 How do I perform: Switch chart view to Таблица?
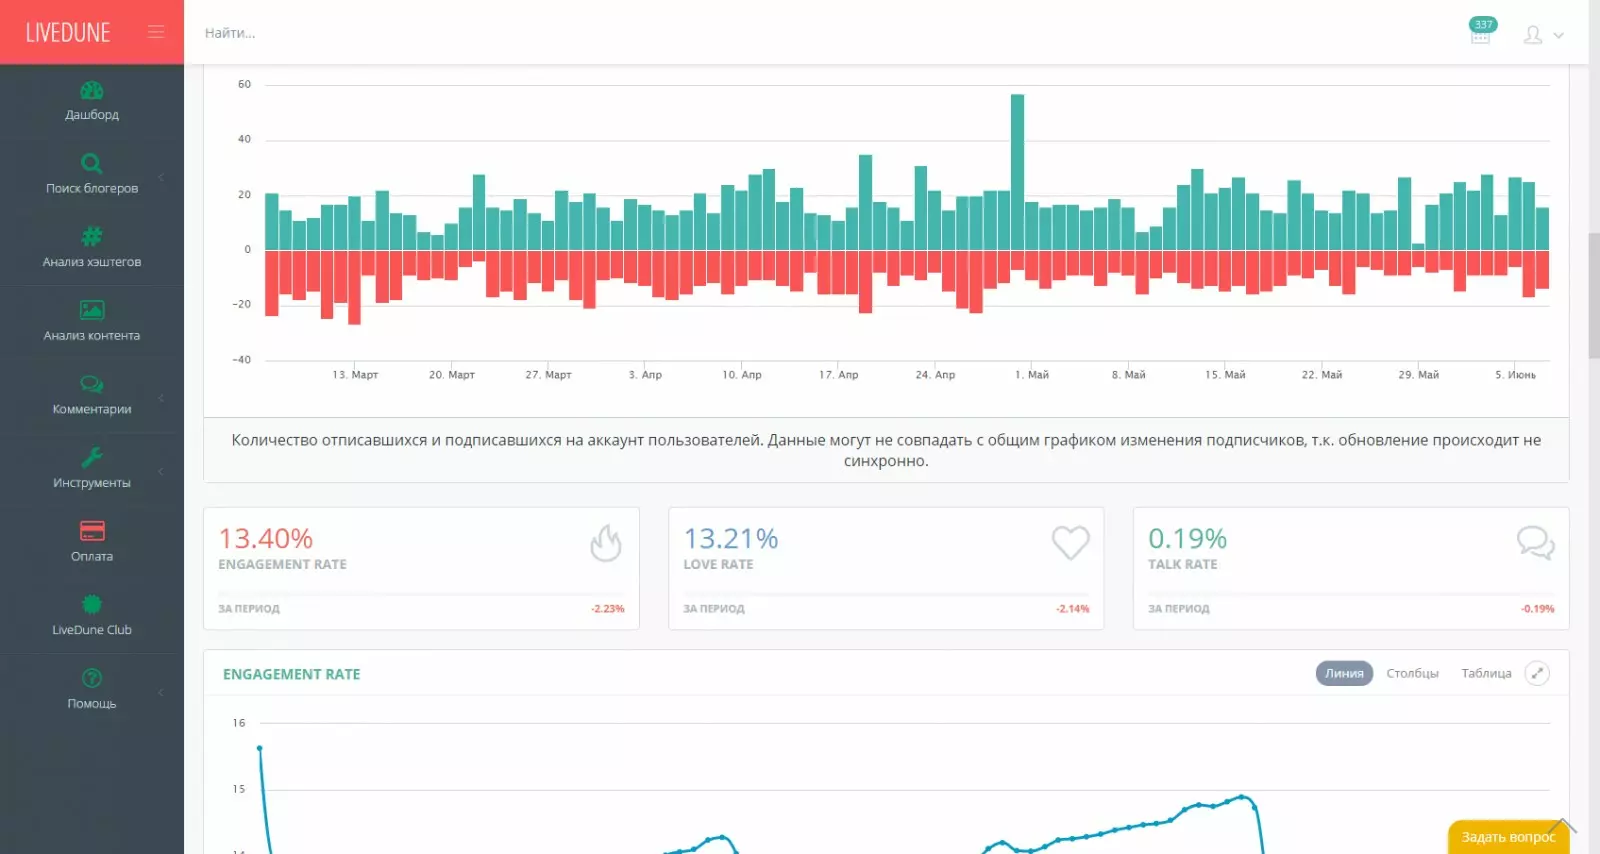click(1486, 674)
